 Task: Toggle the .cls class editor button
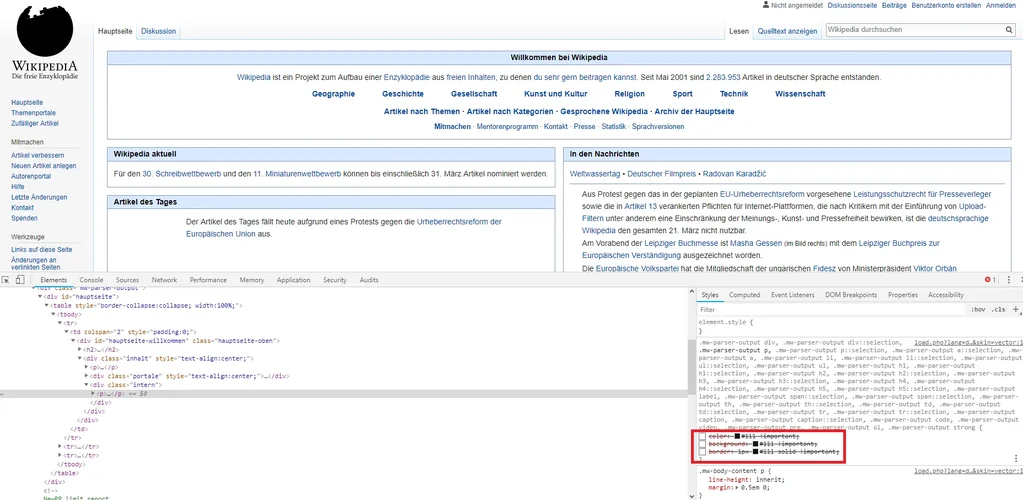click(x=998, y=309)
